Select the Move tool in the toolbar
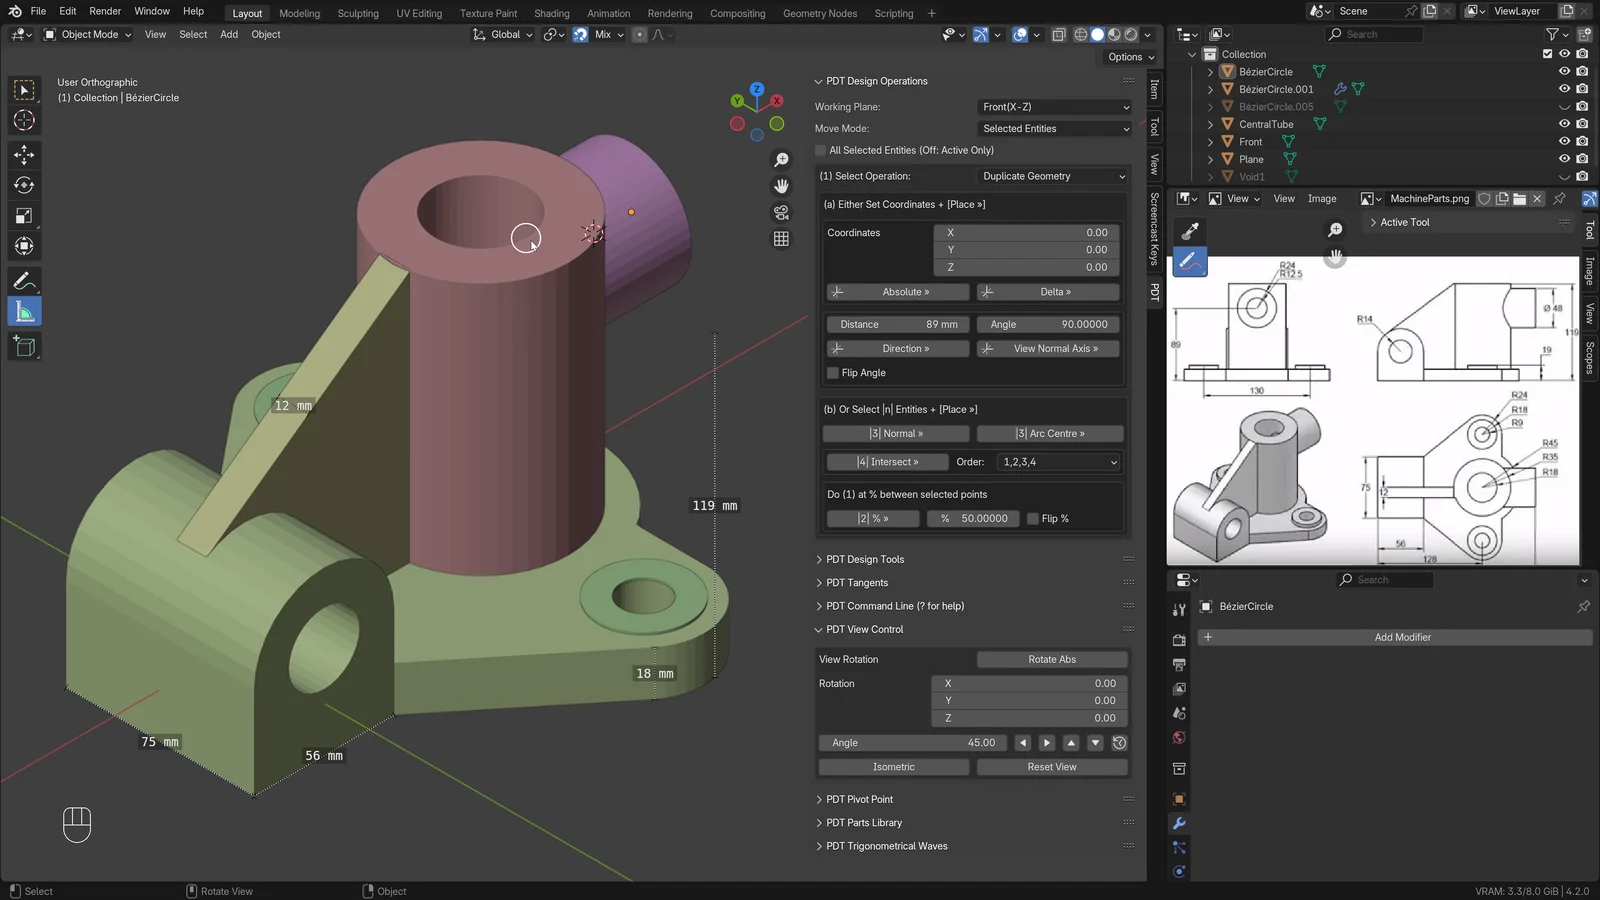This screenshot has height=900, width=1600. (24, 154)
